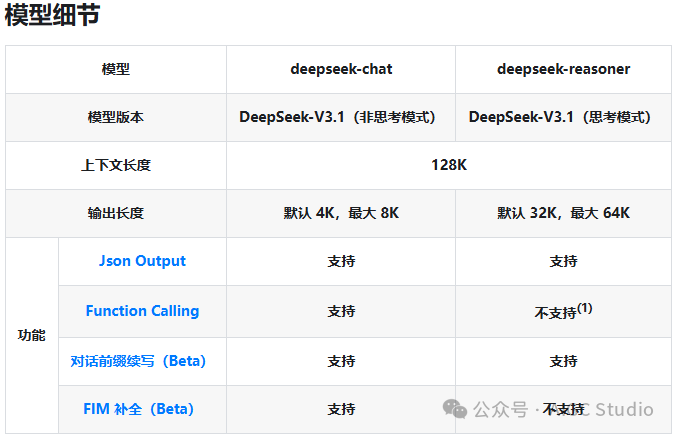The width and height of the screenshot is (675, 436).
Task: Select the 功能 row group label
Action: (x=32, y=335)
